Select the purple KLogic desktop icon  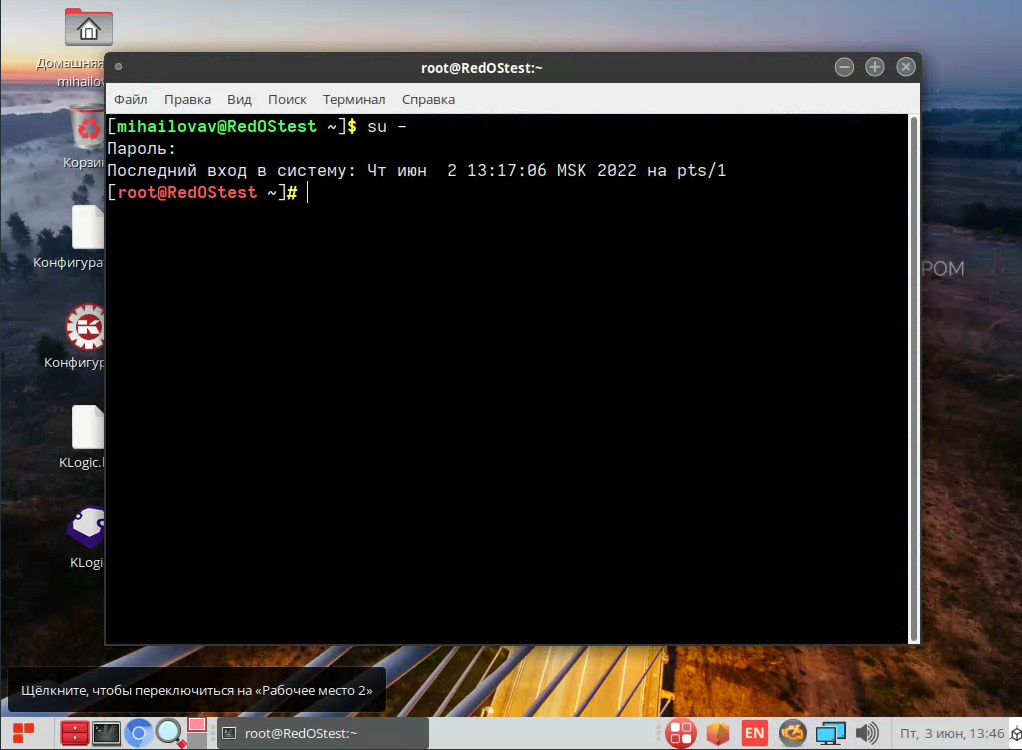point(86,528)
